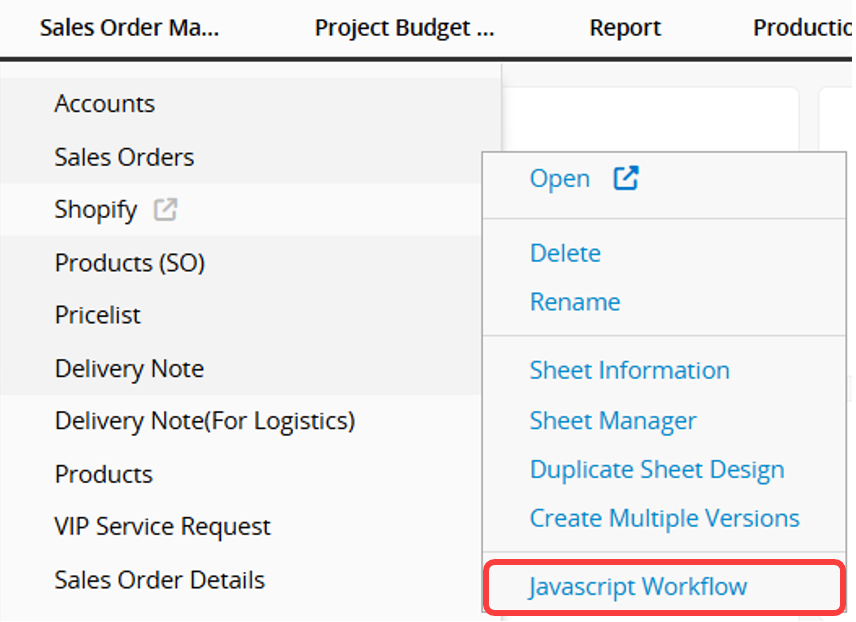Click the external link icon beside Shopify
The height and width of the screenshot is (622, 856).
tap(165, 210)
